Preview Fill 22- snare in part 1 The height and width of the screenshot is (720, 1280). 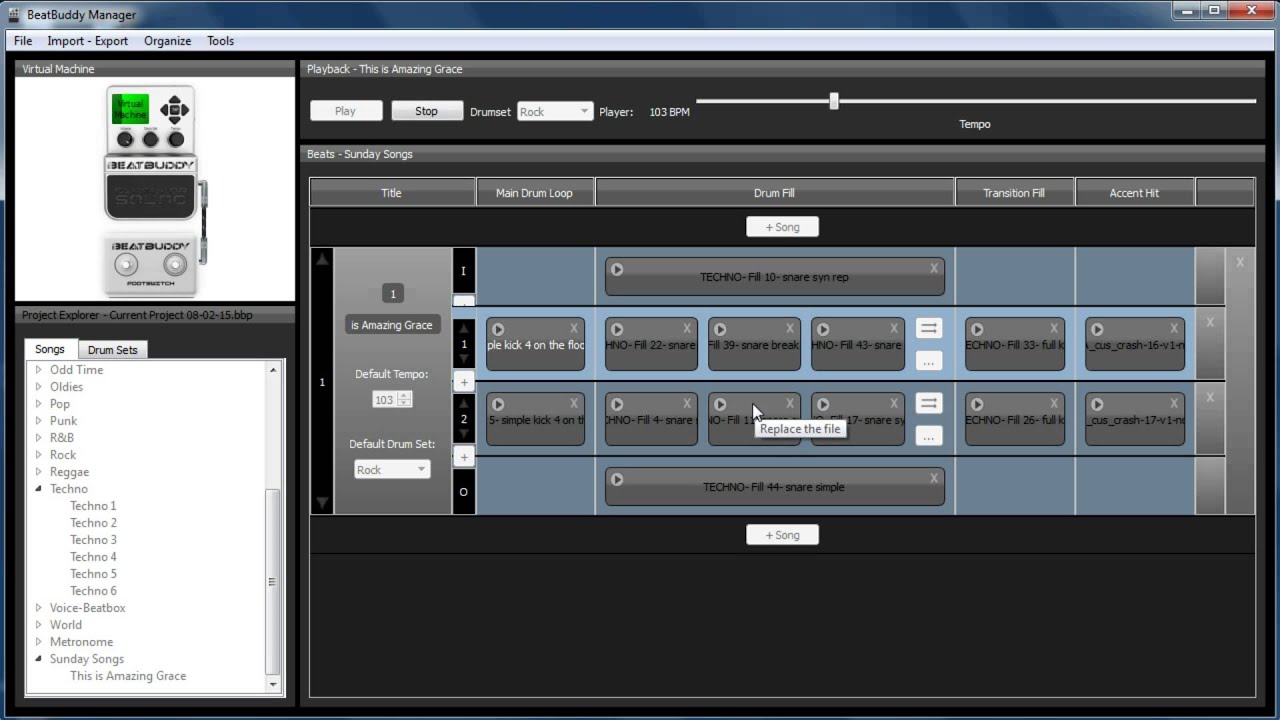click(x=617, y=329)
